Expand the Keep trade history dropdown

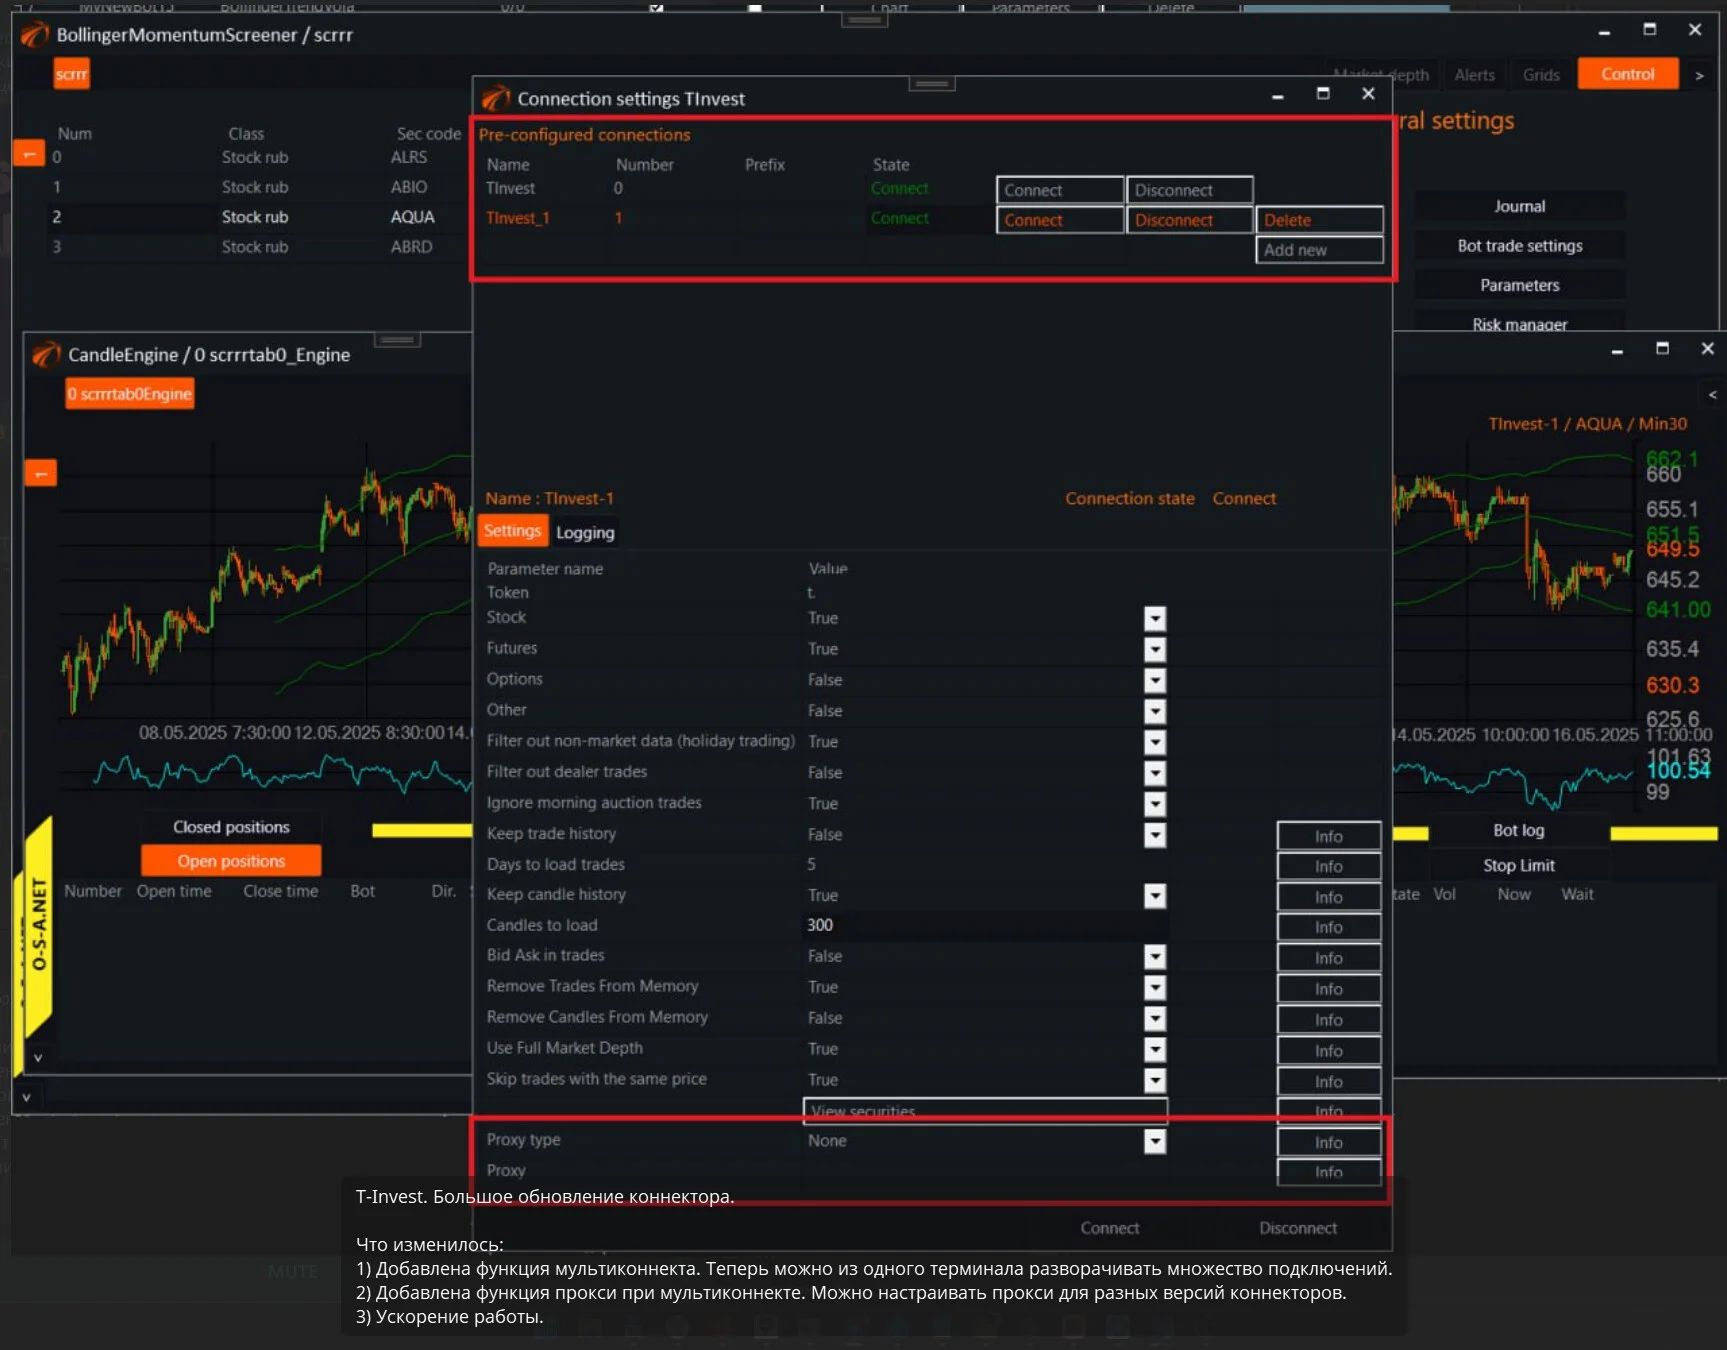(x=1155, y=835)
